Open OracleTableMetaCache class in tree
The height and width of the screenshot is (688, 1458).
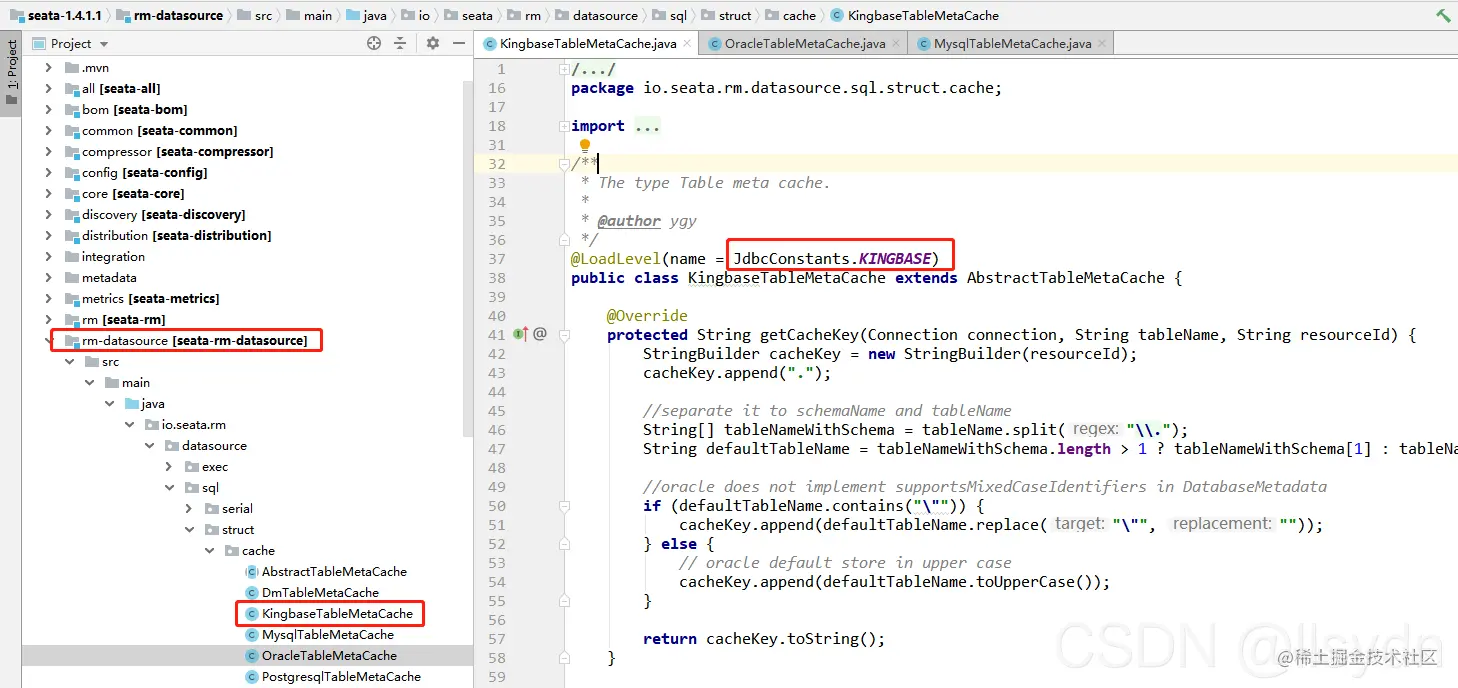pos(329,655)
